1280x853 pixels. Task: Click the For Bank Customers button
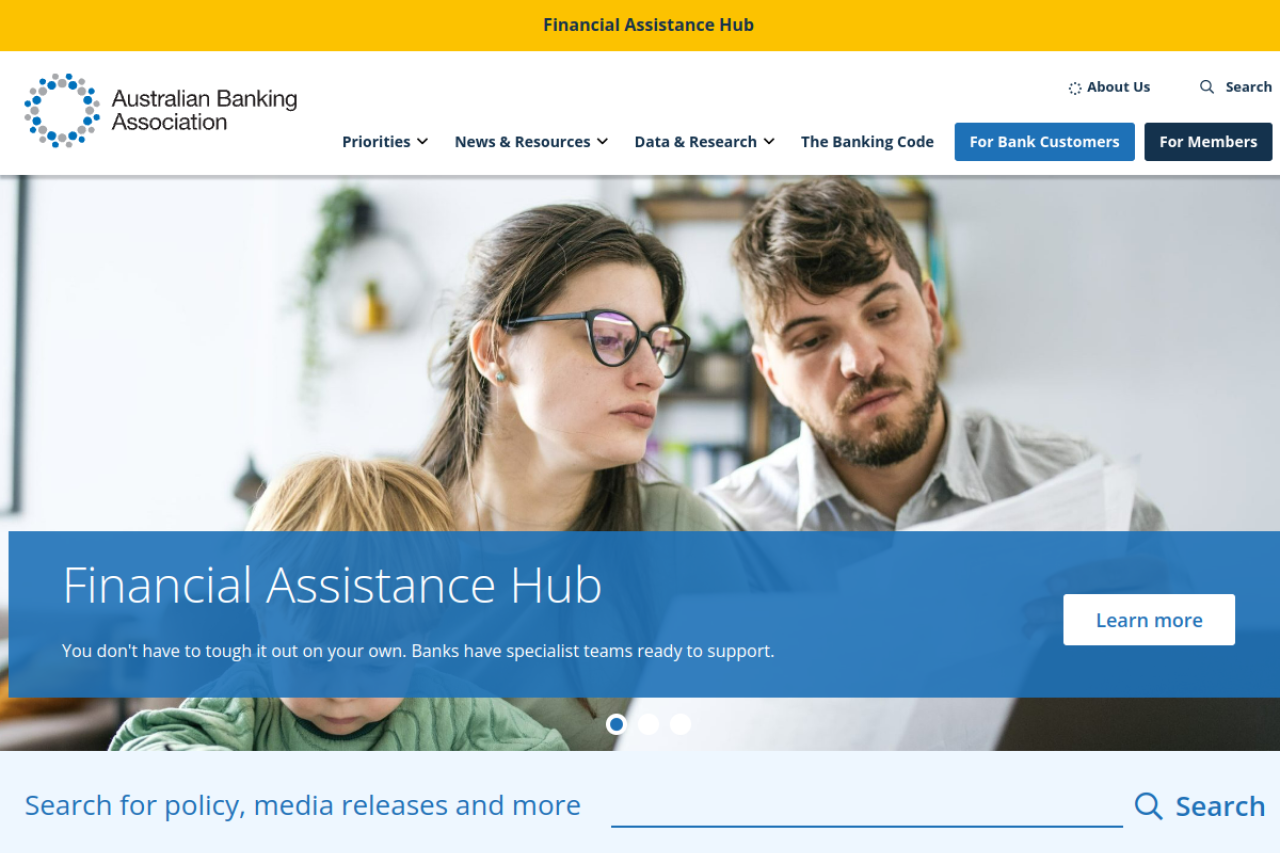1044,142
